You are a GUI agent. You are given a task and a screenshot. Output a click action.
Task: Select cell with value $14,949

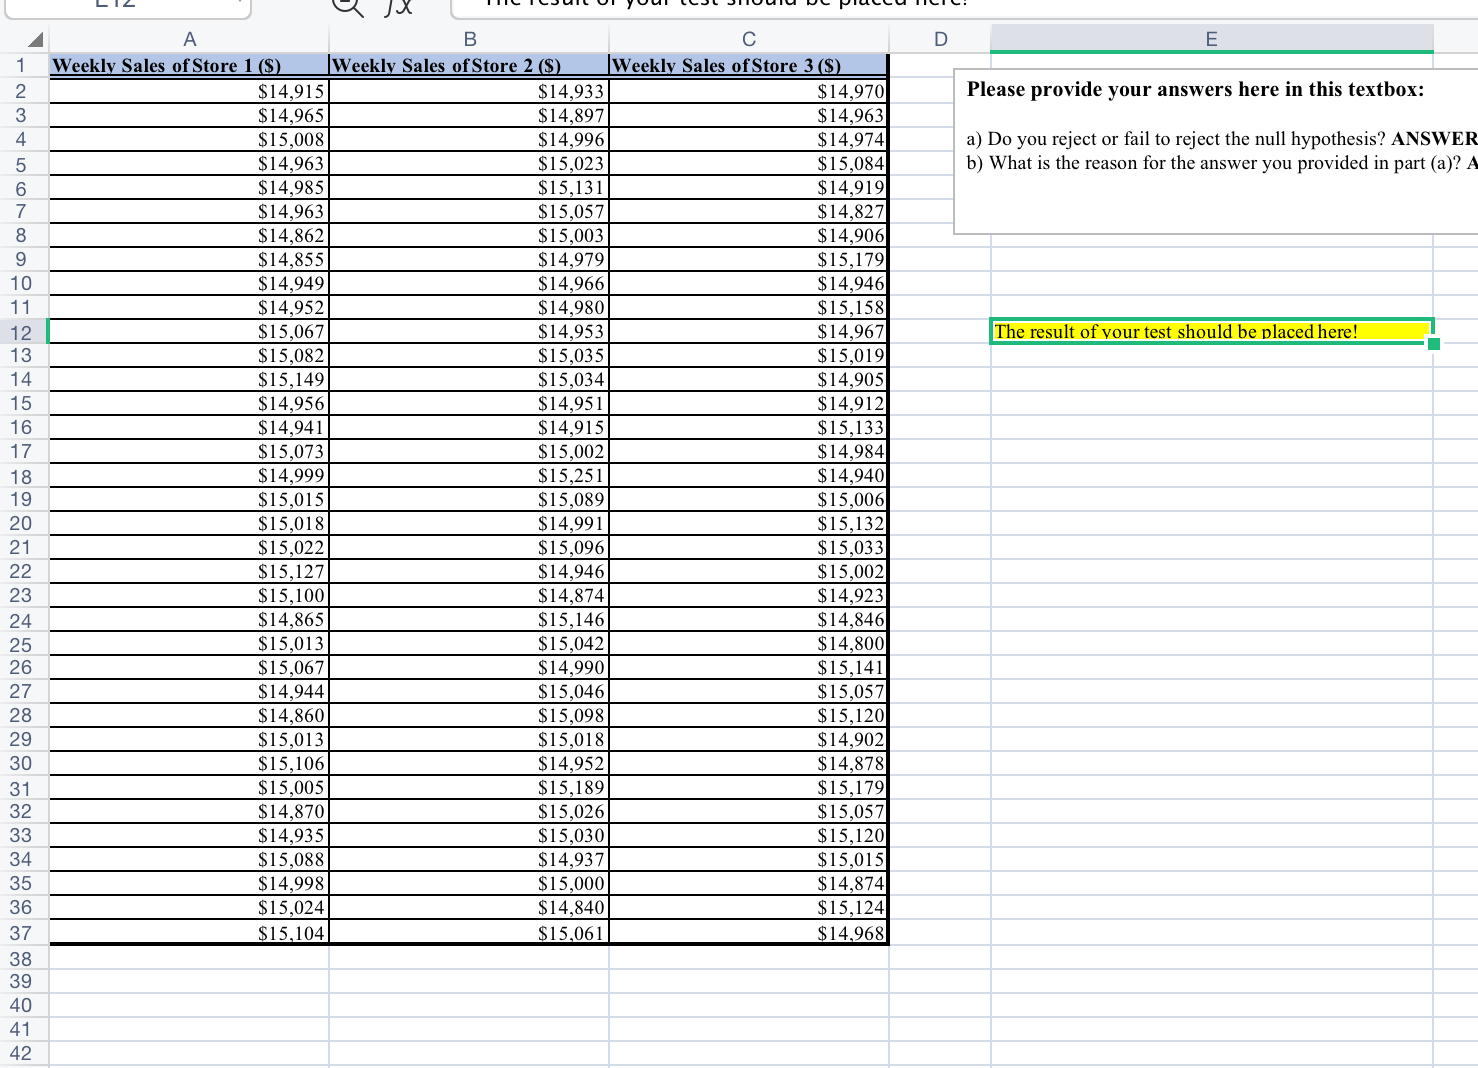[x=189, y=283]
